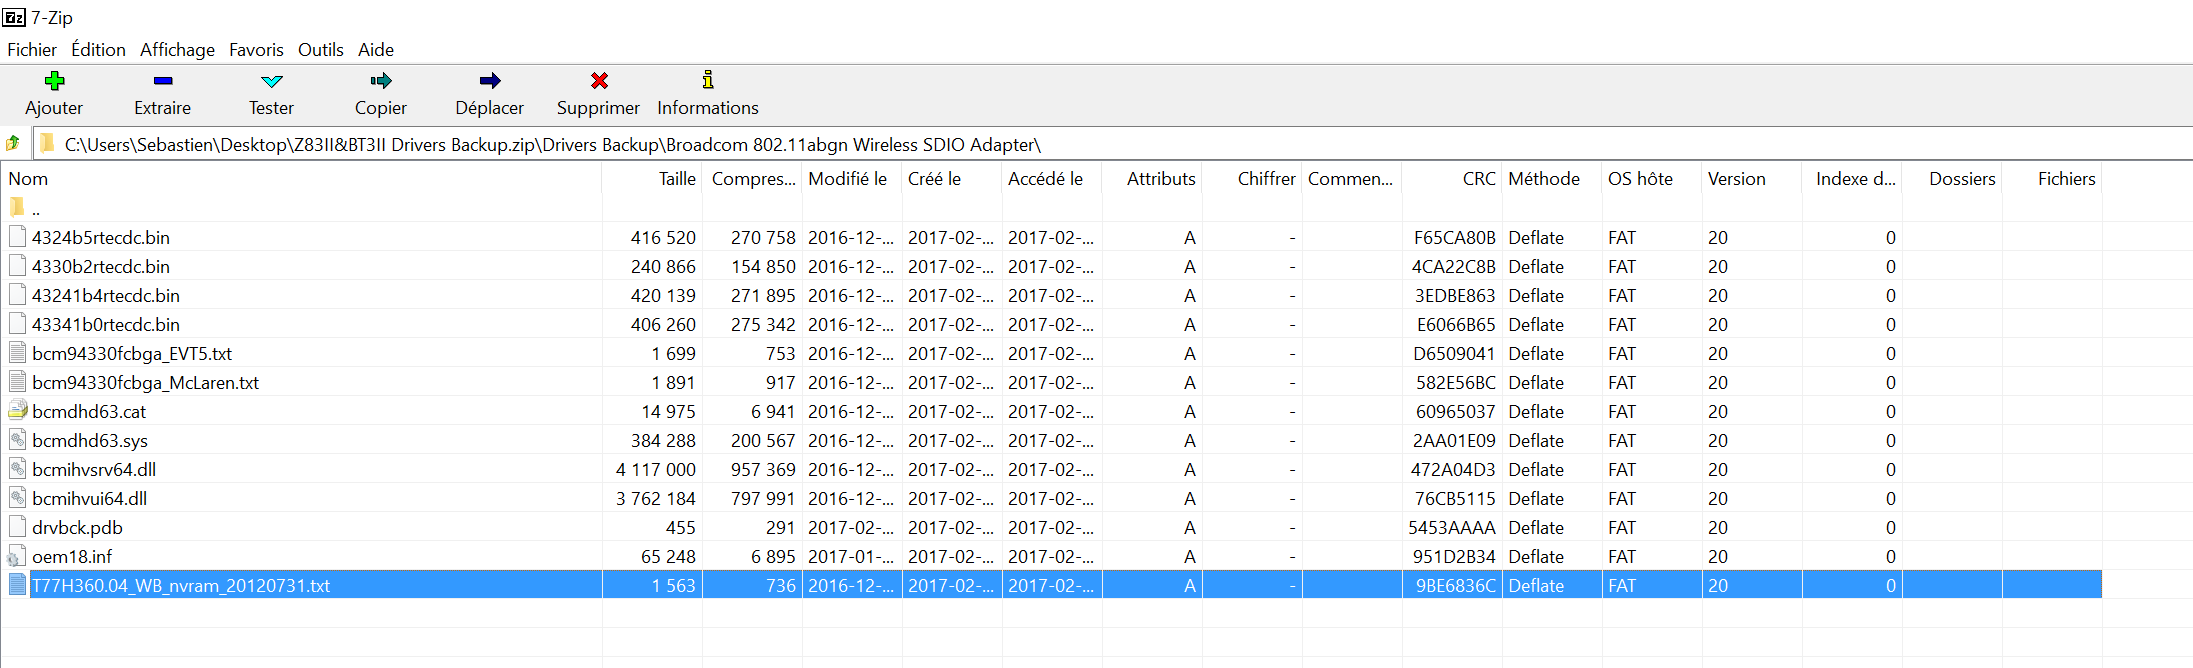Click the red X Supprimer icon
2193x668 pixels.
pyautogui.click(x=599, y=81)
